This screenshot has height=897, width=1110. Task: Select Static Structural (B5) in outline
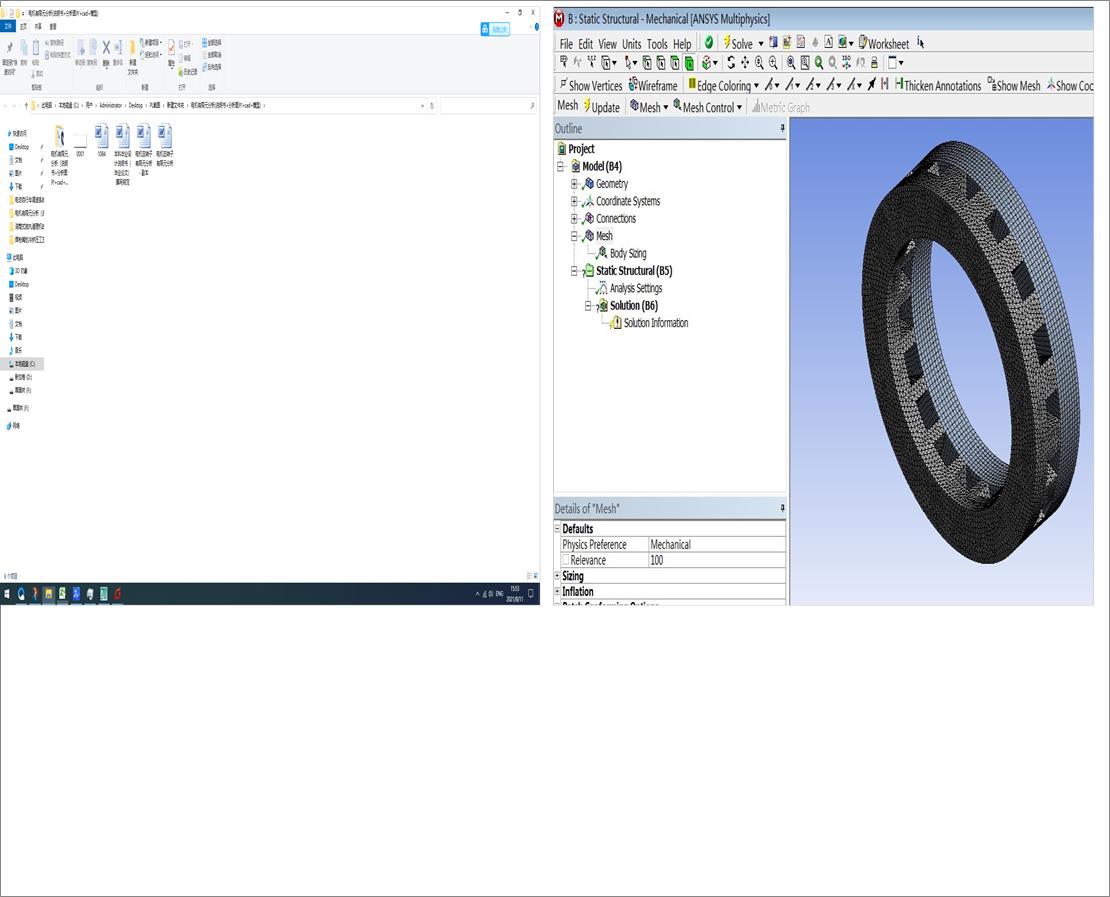[x=634, y=270]
